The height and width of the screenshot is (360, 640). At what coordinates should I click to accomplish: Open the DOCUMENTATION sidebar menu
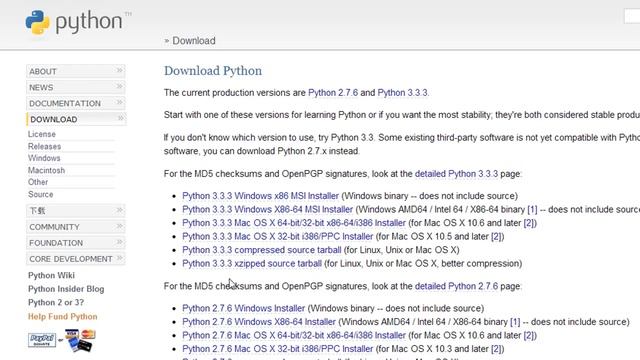coord(76,103)
